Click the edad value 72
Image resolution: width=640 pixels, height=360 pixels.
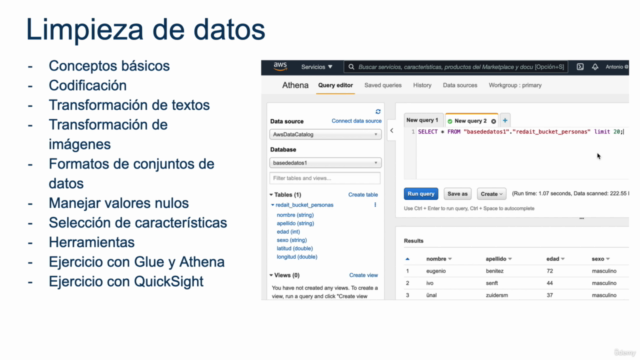(550, 271)
